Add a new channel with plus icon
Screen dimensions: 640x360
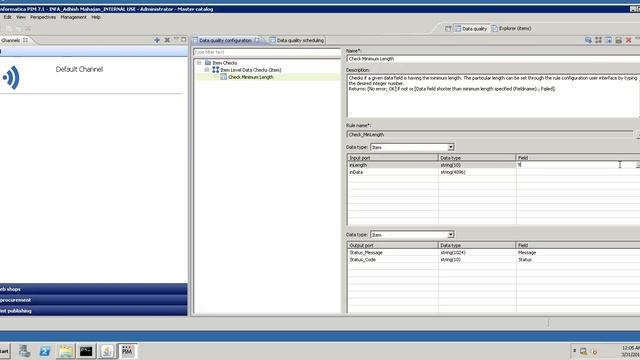pos(157,40)
